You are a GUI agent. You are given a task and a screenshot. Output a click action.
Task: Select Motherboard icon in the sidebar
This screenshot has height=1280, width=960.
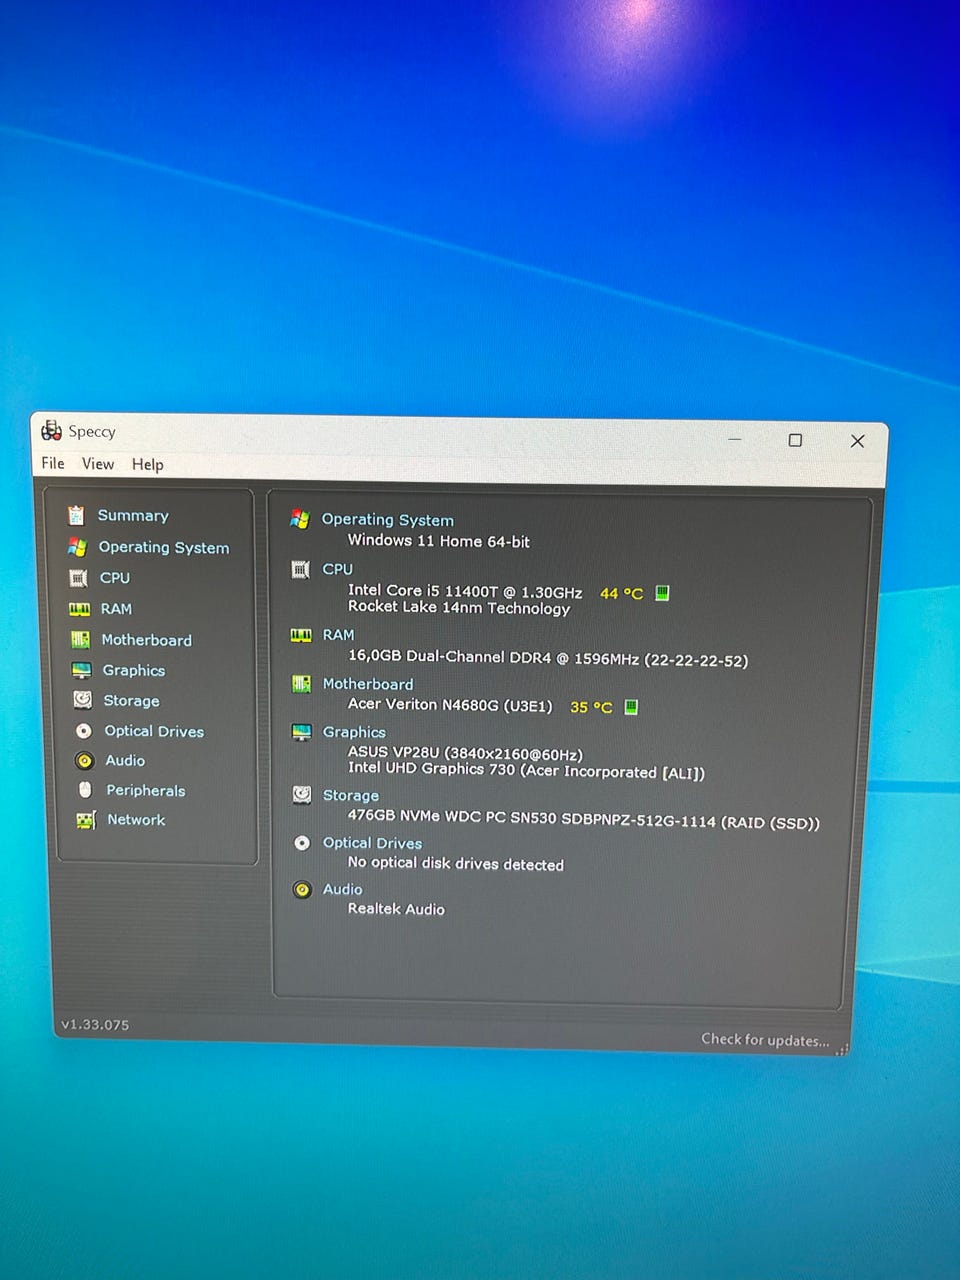pos(80,639)
